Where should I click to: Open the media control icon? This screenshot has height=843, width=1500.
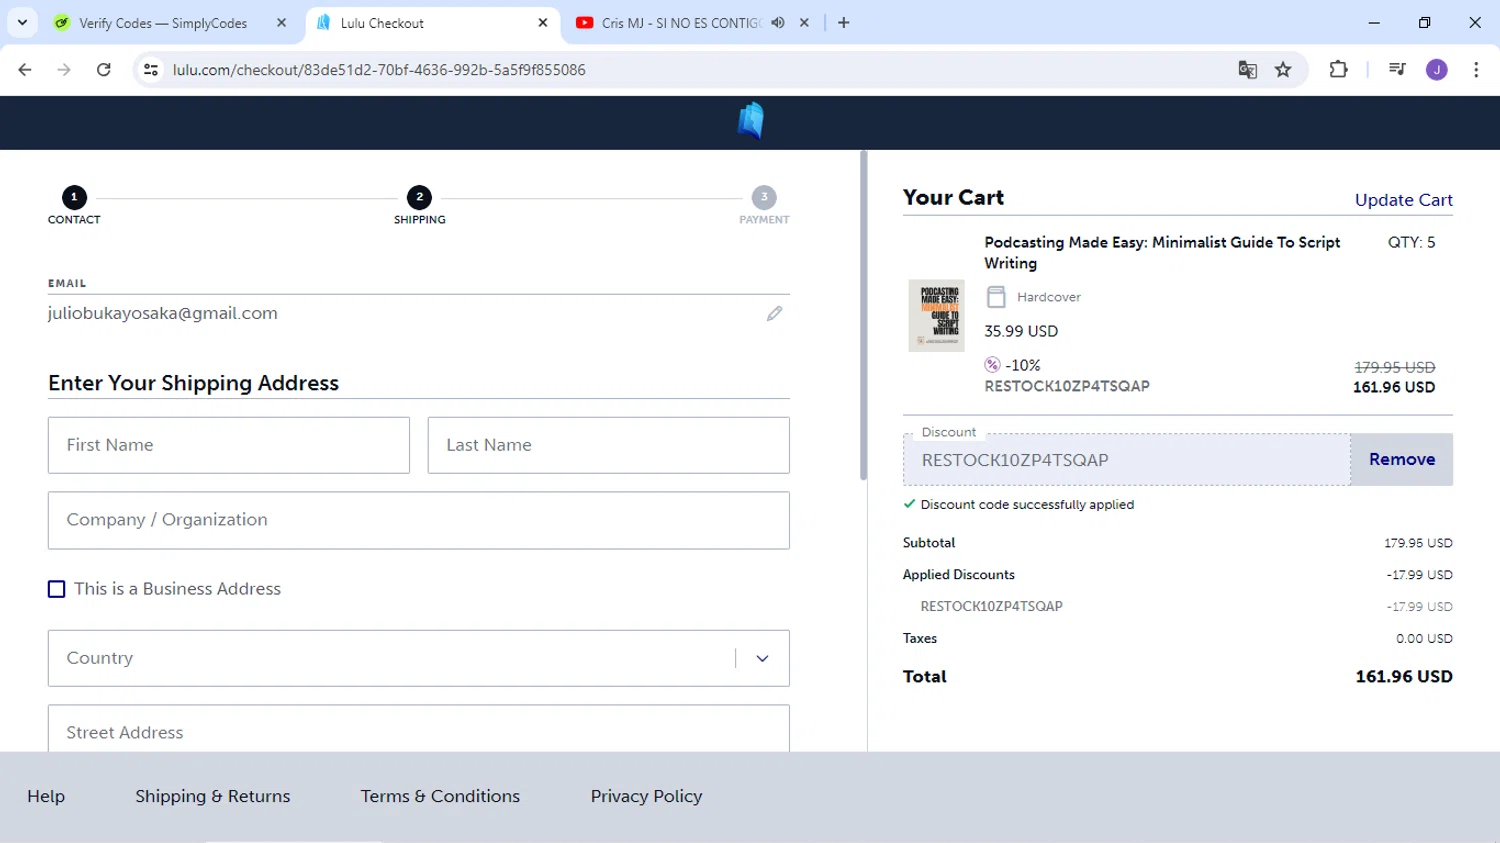1397,70
